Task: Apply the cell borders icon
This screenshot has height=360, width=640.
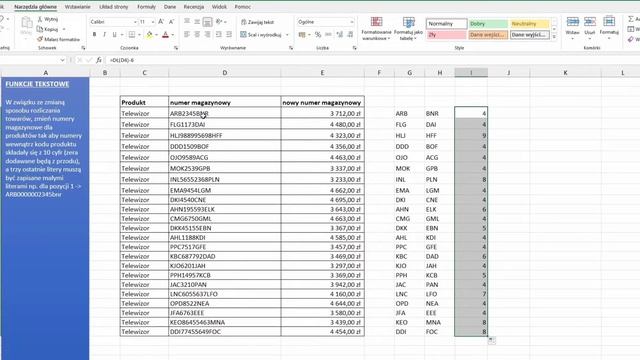Action: tap(132, 35)
